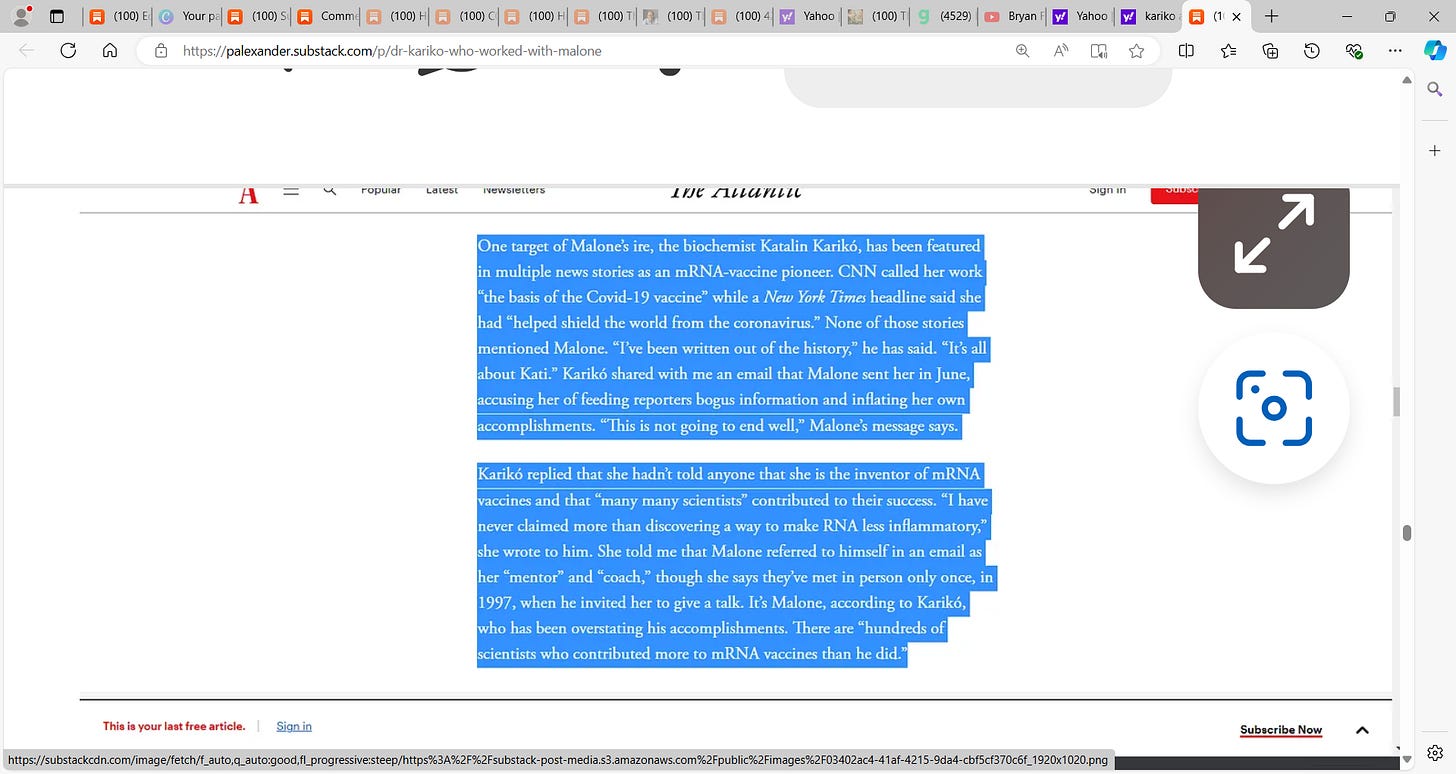Click the scrollbar down arrow

pyautogui.click(x=1406, y=762)
